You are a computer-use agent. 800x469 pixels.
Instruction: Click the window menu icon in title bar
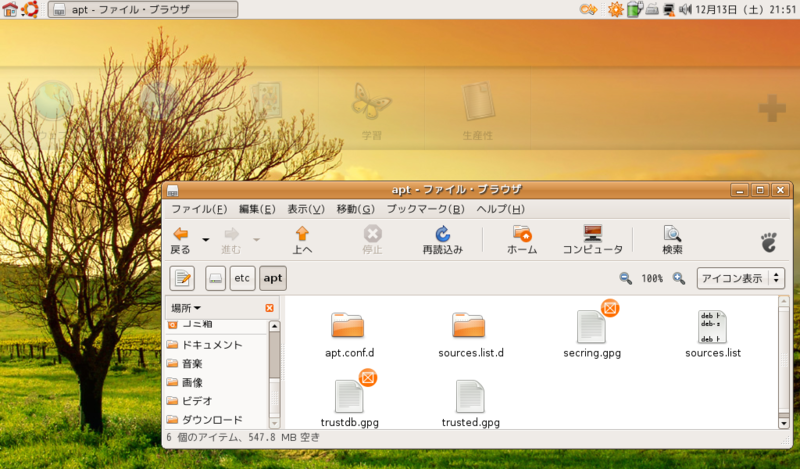click(x=172, y=190)
